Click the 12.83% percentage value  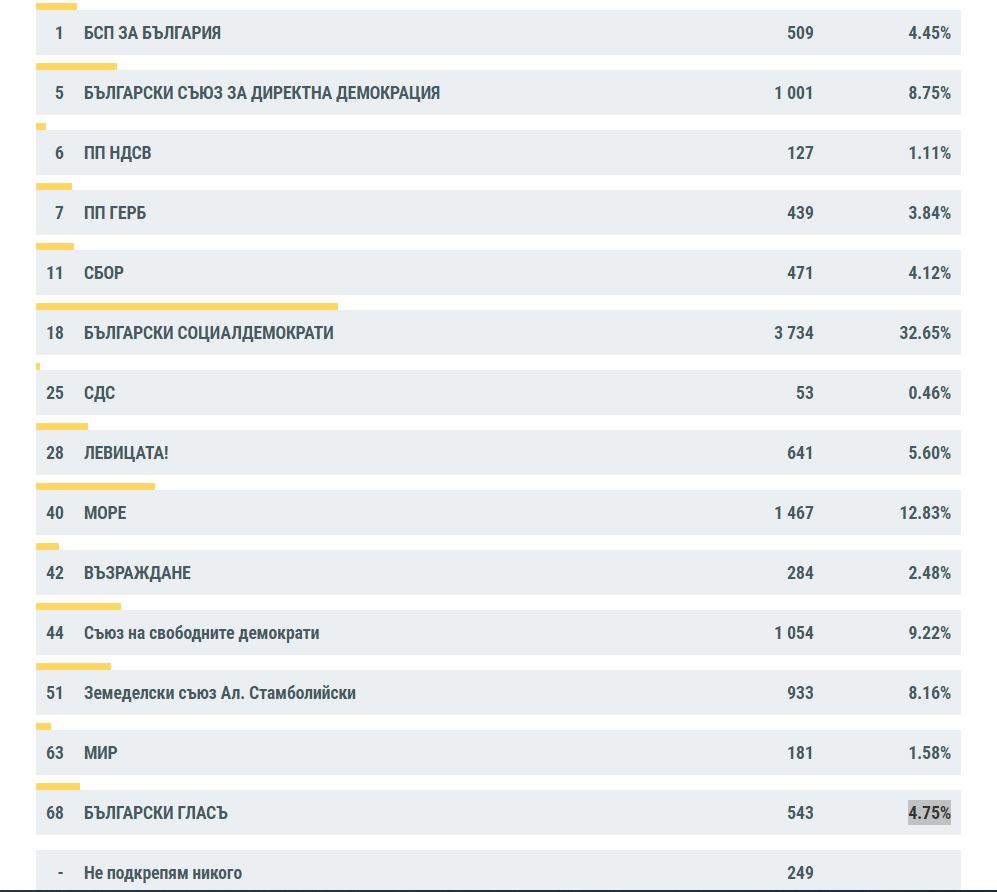[925, 512]
